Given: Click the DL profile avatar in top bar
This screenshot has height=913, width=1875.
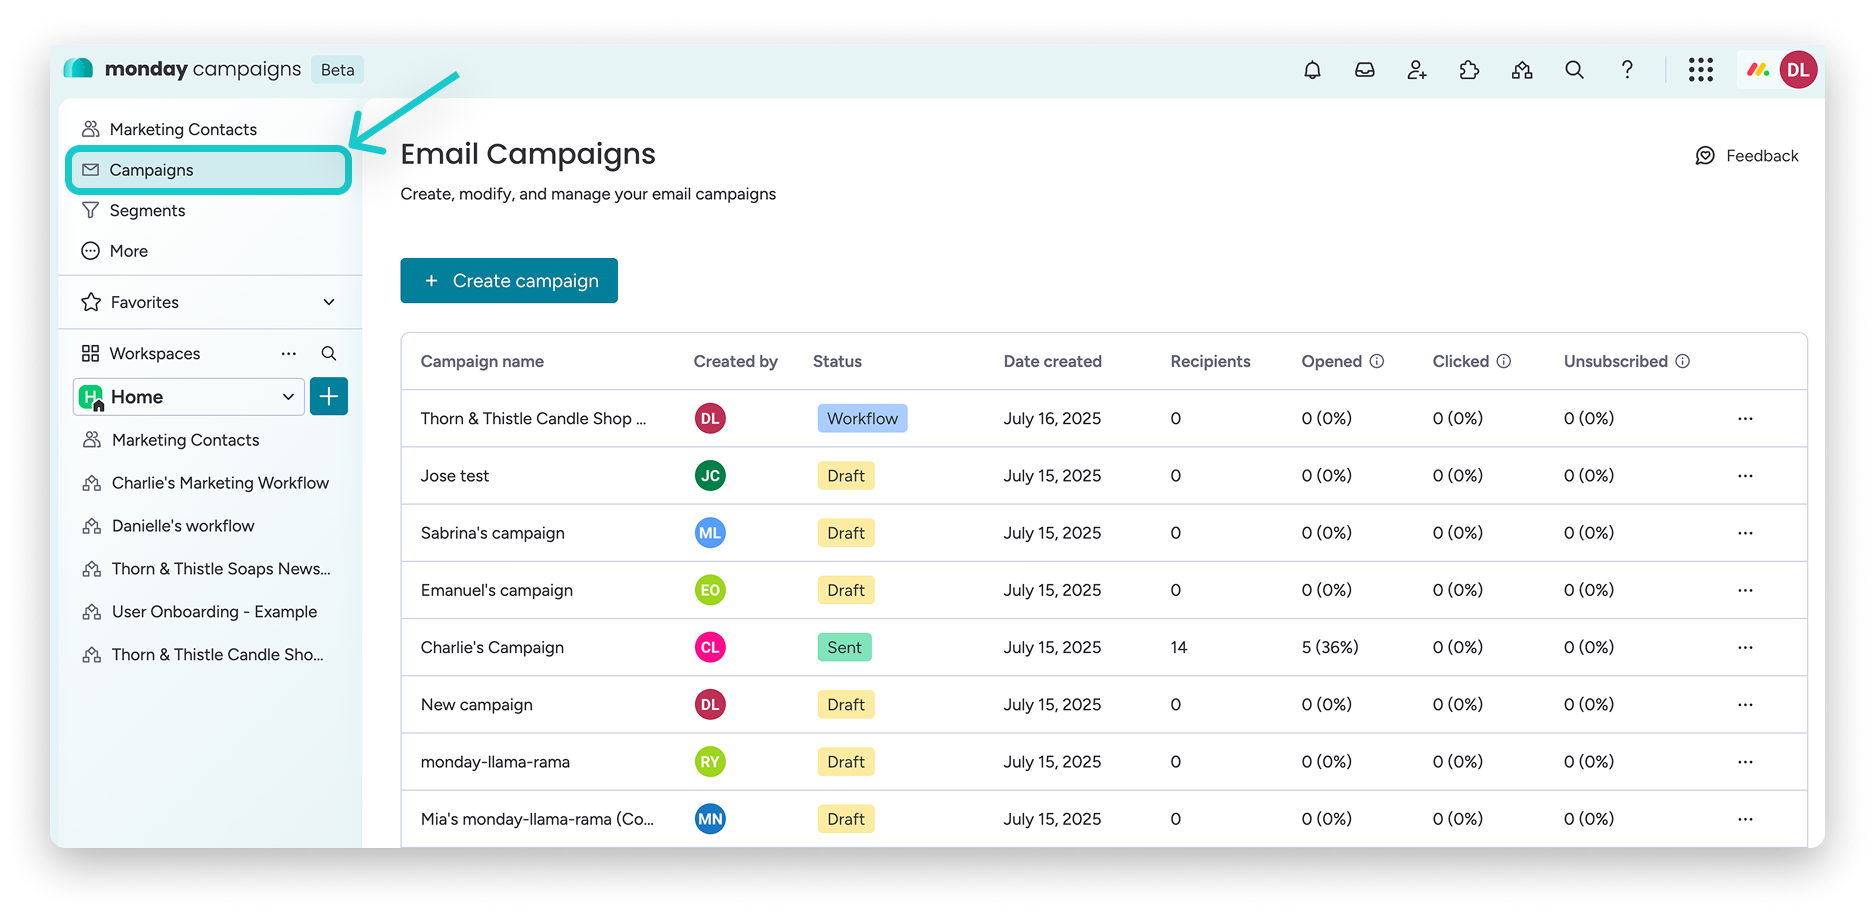Looking at the screenshot, I should [1798, 70].
